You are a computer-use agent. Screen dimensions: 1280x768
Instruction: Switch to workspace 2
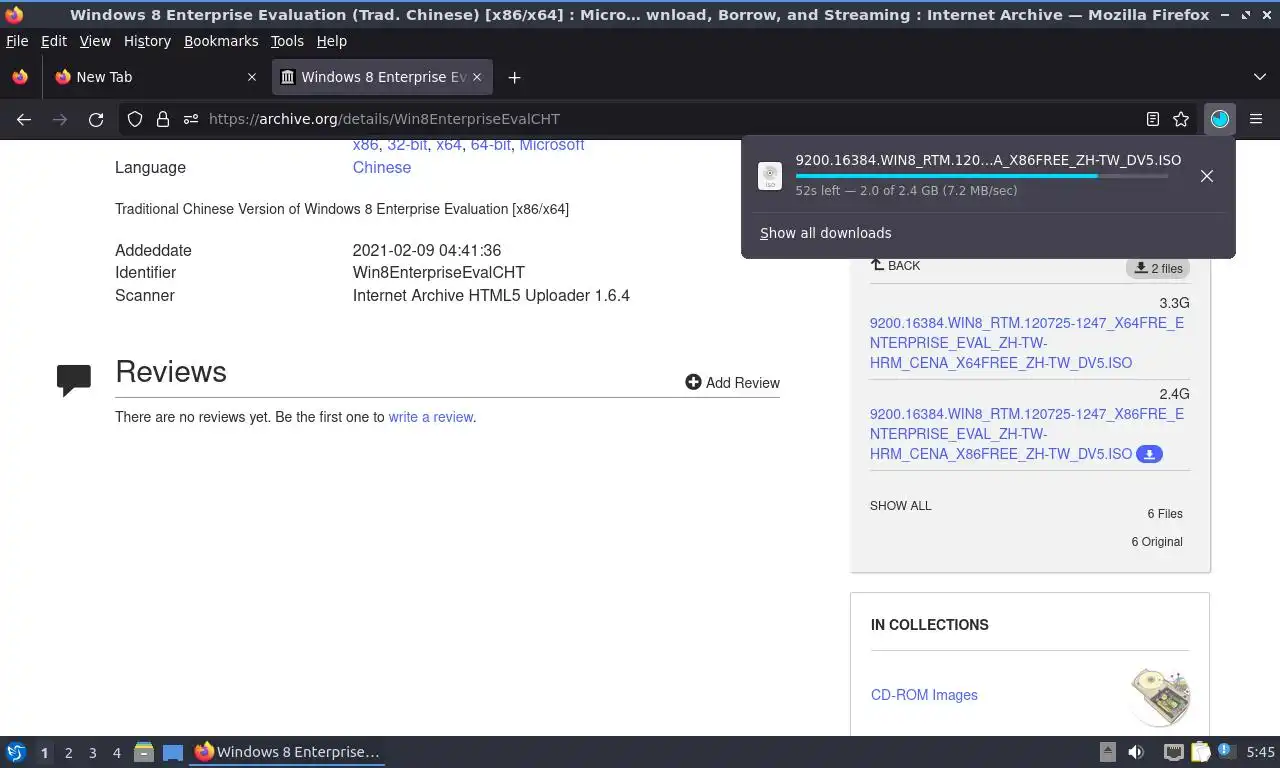(68, 752)
